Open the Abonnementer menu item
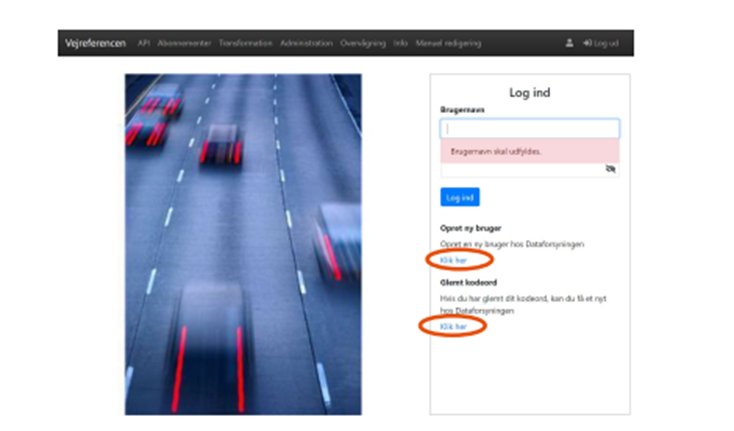This screenshot has height=431, width=734. (x=185, y=44)
